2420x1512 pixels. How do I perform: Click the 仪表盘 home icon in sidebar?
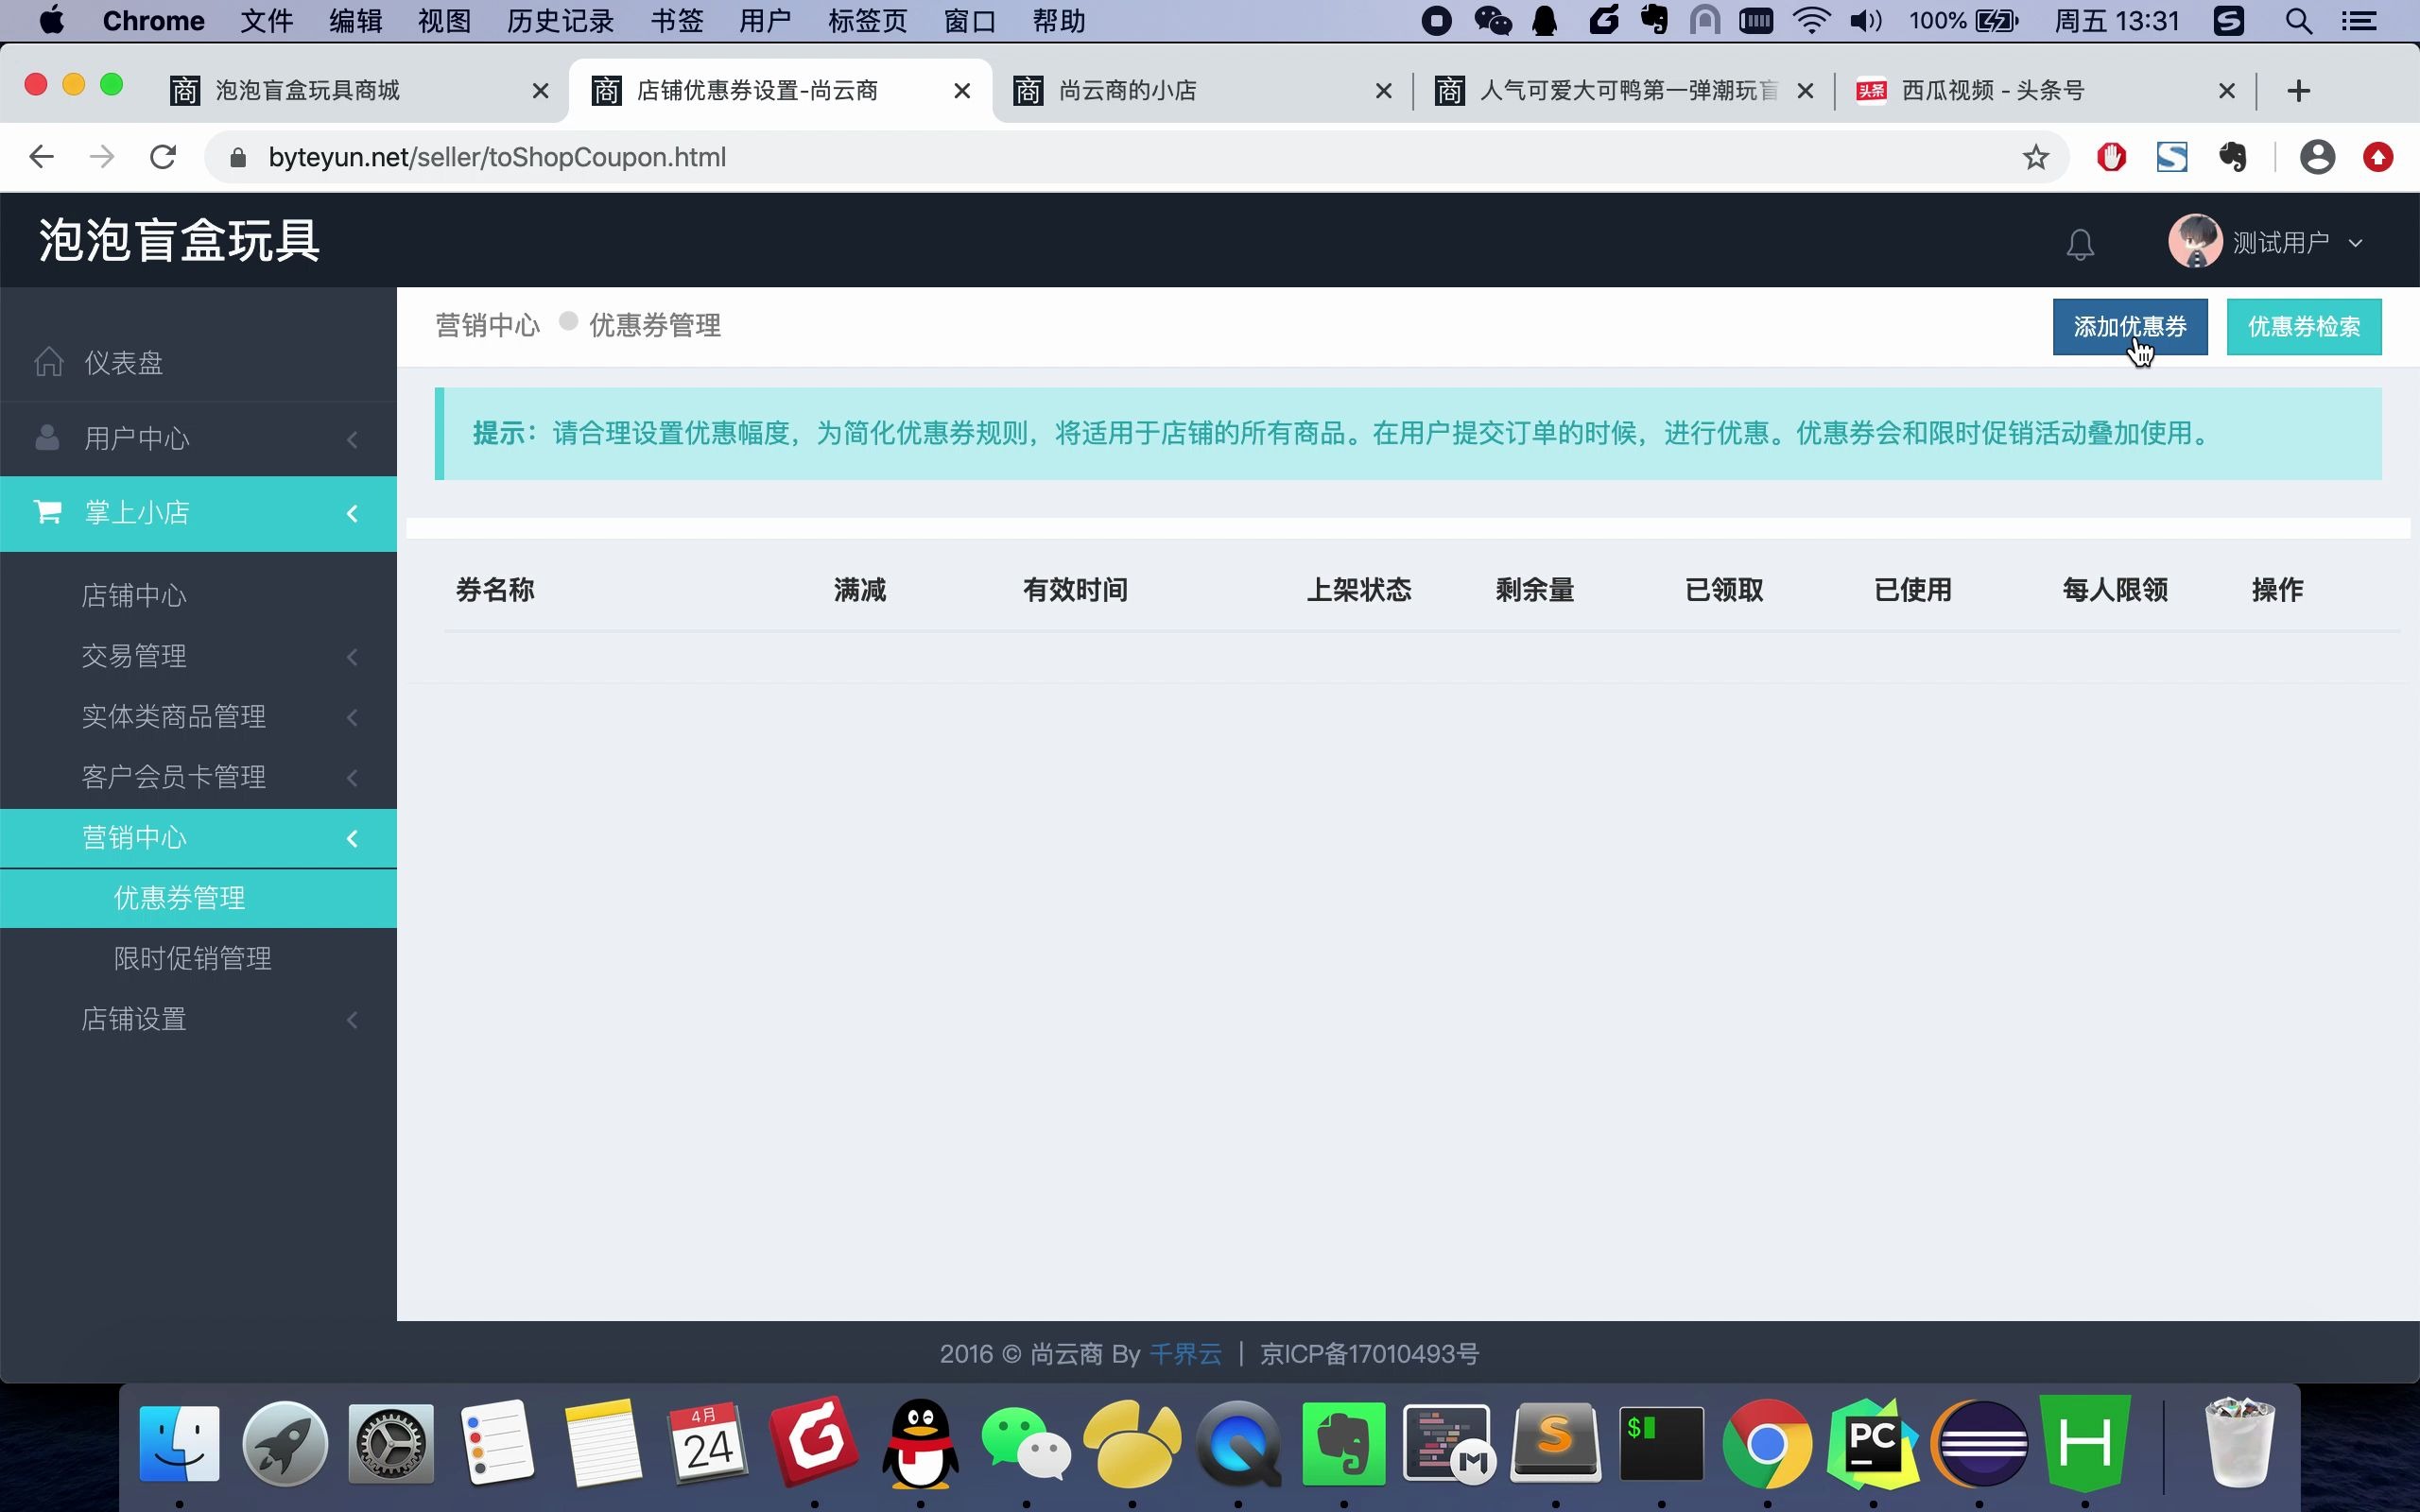(x=48, y=361)
